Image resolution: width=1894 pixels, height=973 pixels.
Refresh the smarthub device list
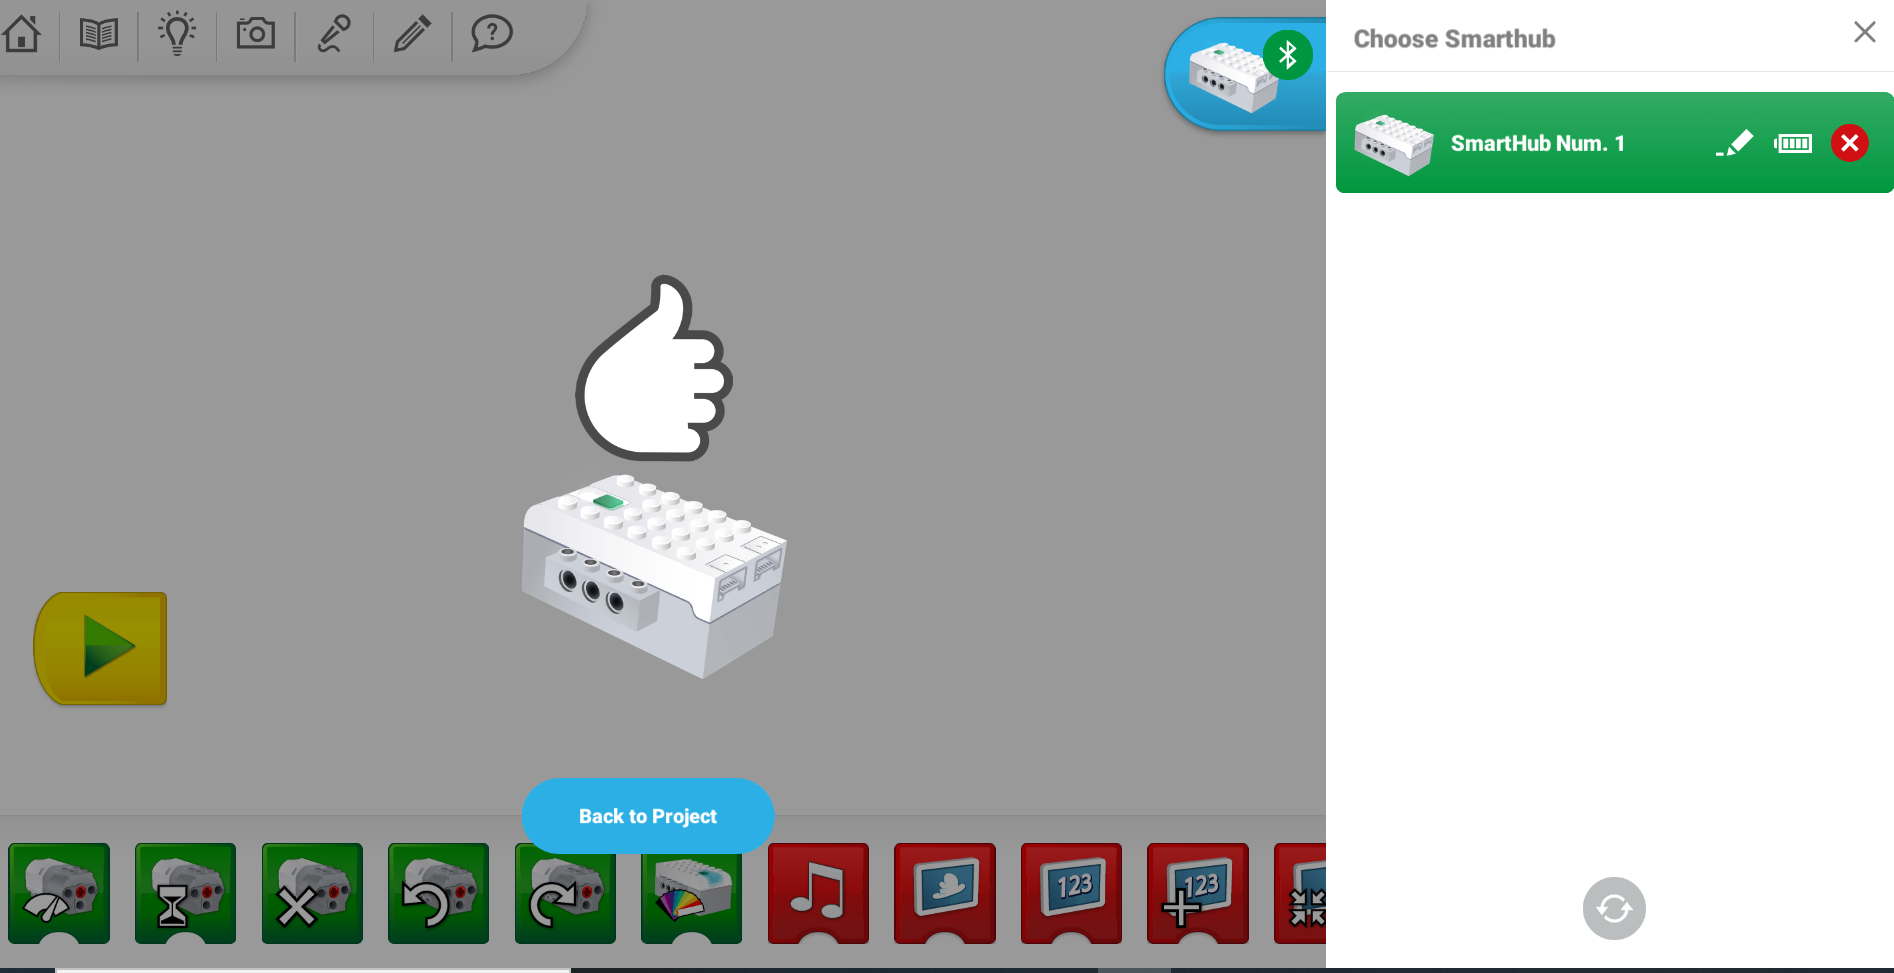coord(1613,908)
